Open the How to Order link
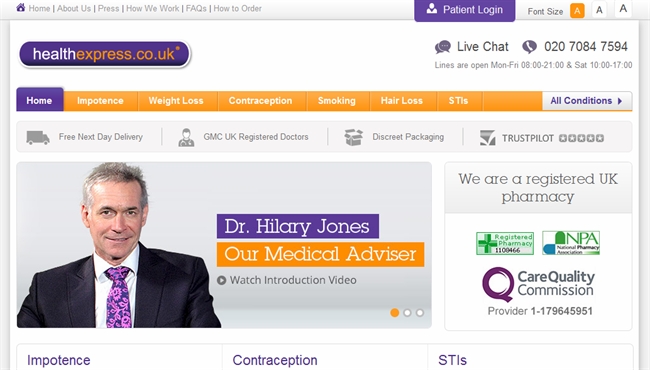650x370 pixels. pos(238,8)
